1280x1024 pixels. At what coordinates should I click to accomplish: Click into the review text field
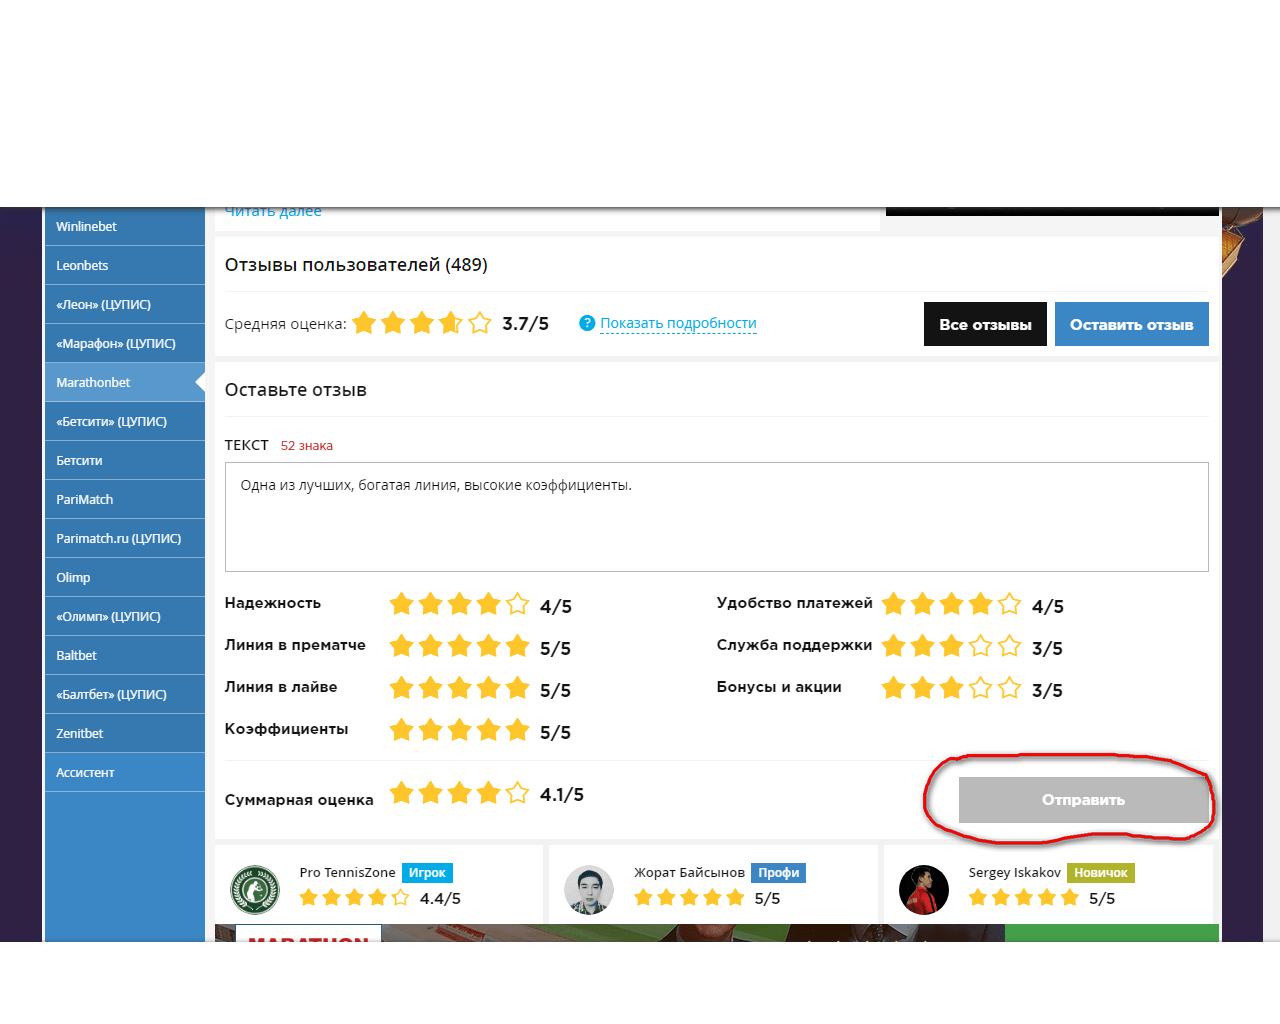pyautogui.click(x=716, y=517)
